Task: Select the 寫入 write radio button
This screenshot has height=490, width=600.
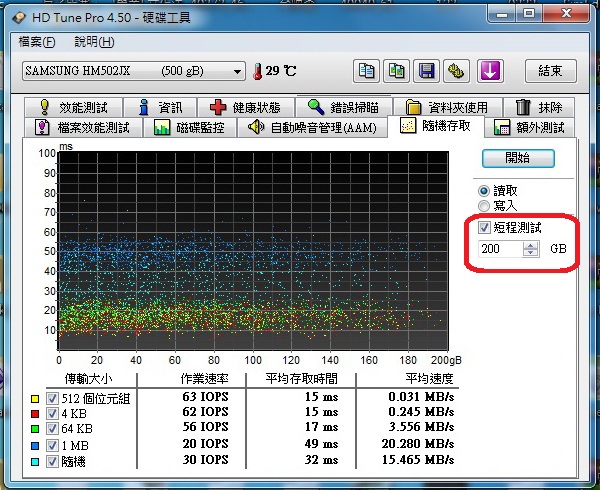Action: pyautogui.click(x=484, y=206)
